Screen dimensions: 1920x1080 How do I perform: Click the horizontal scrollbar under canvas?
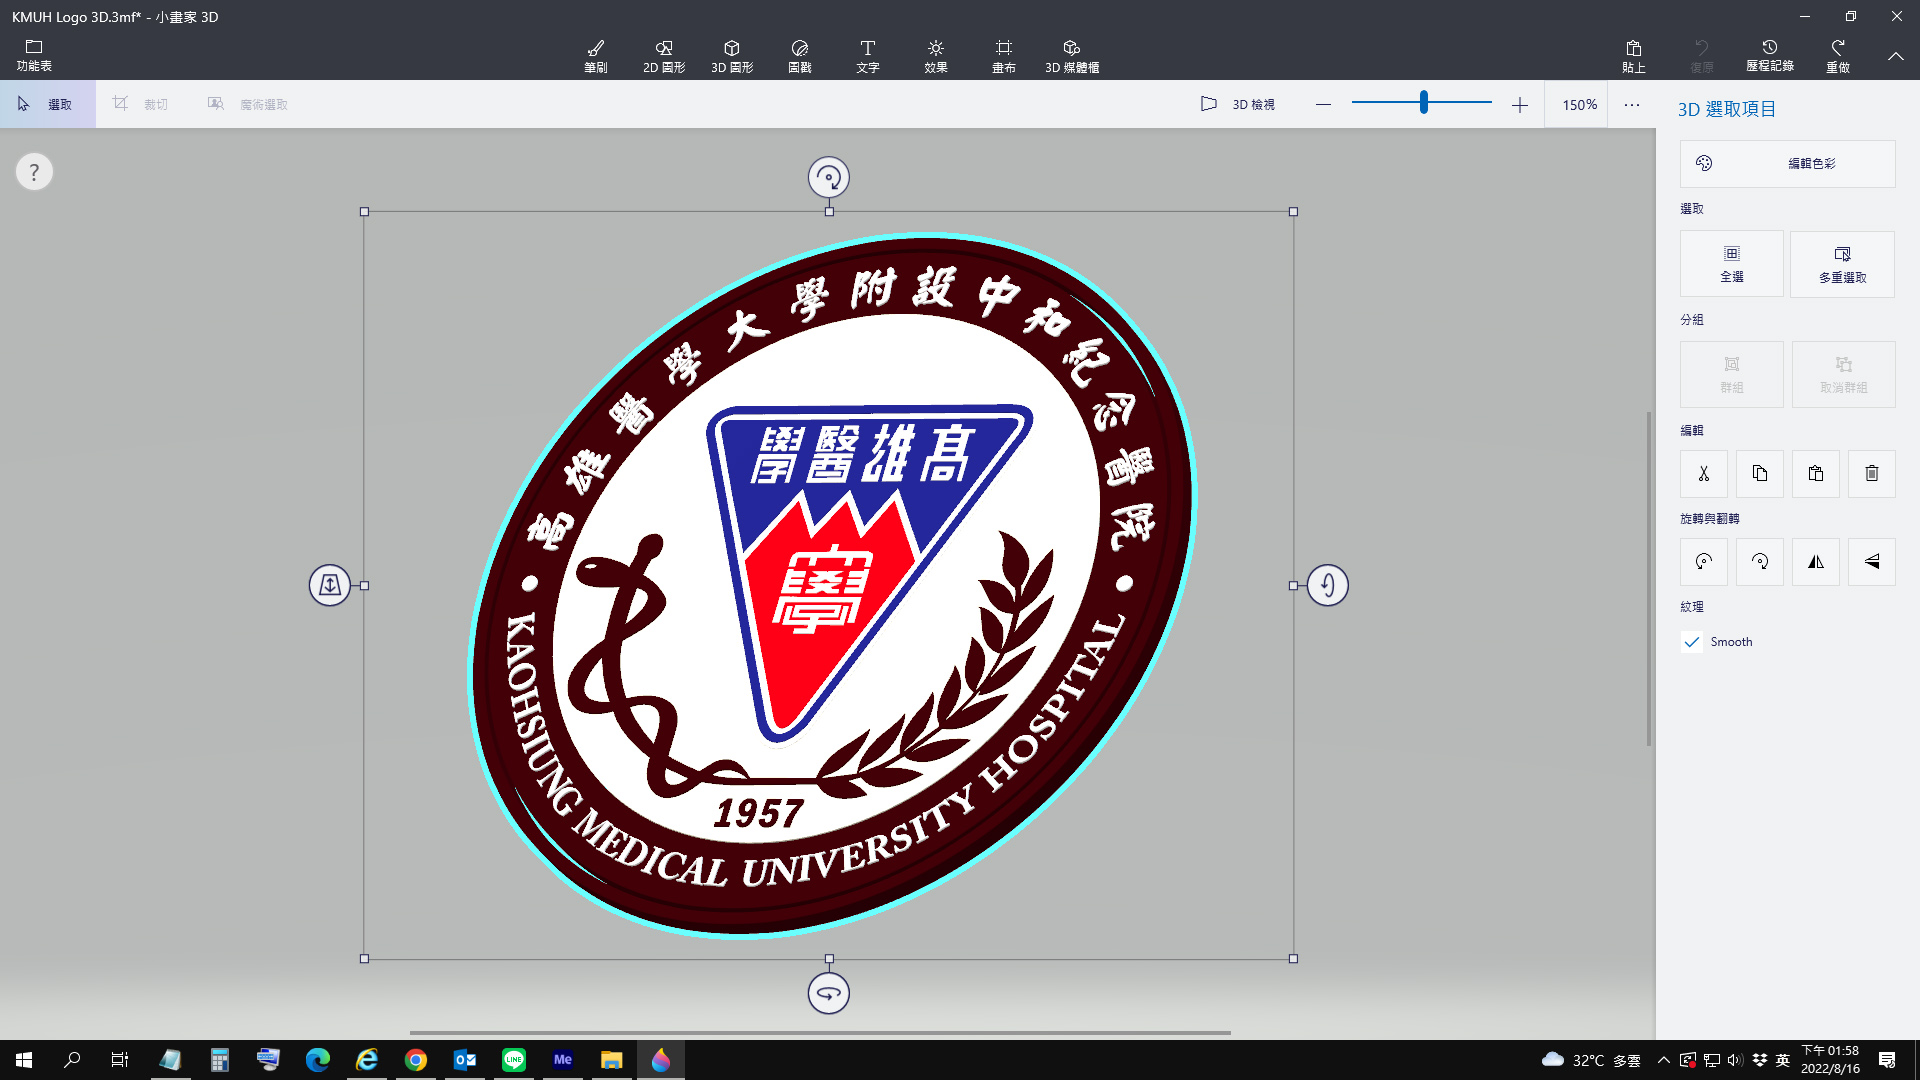820,1033
